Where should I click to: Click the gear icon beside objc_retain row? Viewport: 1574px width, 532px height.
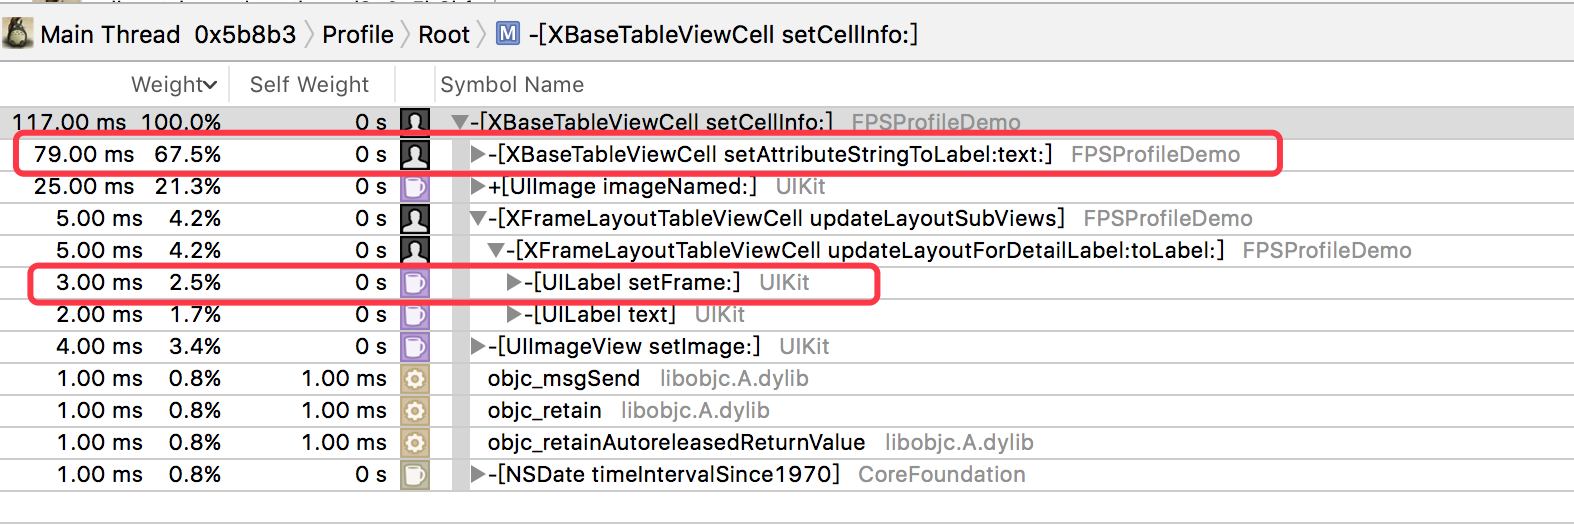pos(415,411)
